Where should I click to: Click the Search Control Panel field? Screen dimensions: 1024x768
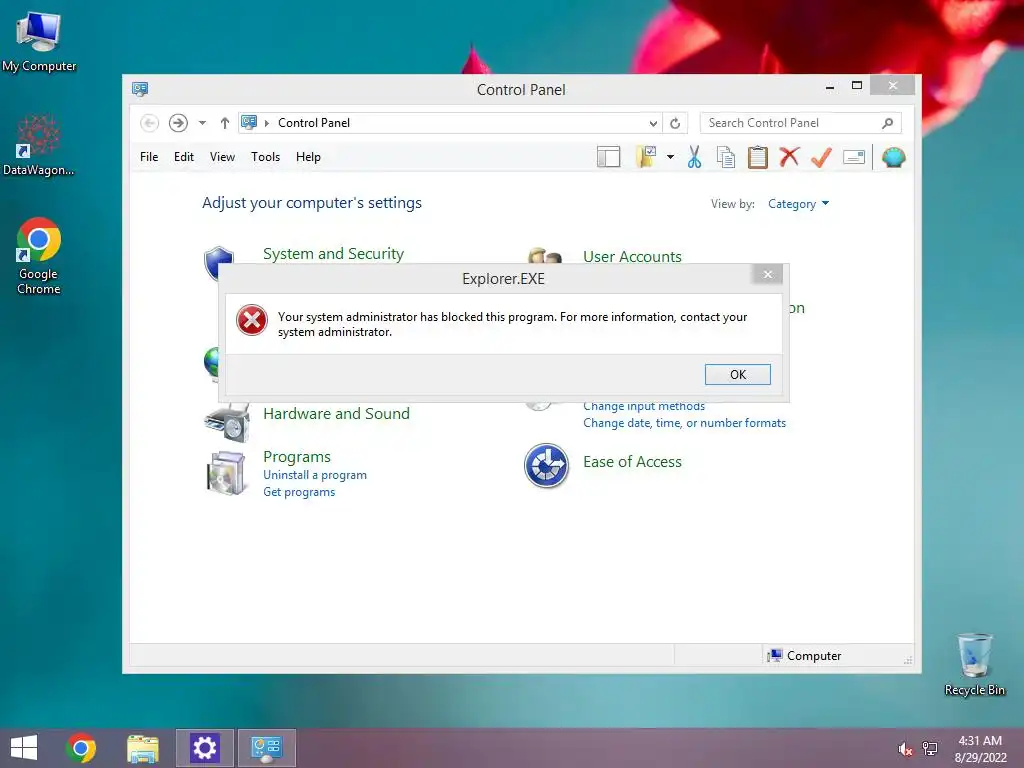tap(800, 123)
